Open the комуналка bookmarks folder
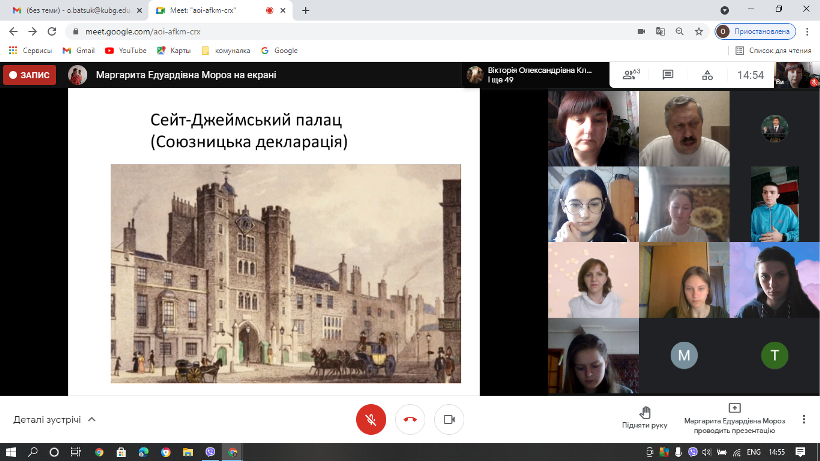 click(224, 50)
